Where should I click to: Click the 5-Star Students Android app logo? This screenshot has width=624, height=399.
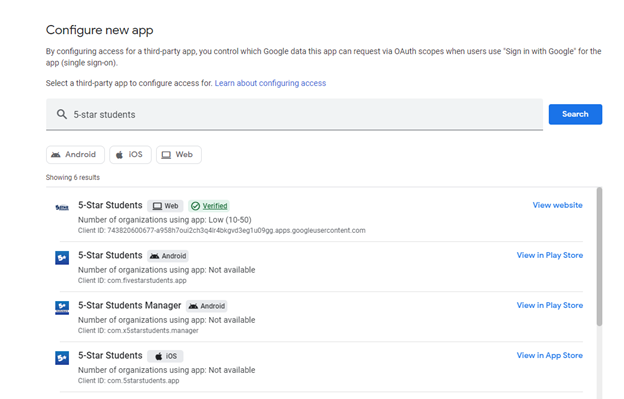tap(62, 257)
